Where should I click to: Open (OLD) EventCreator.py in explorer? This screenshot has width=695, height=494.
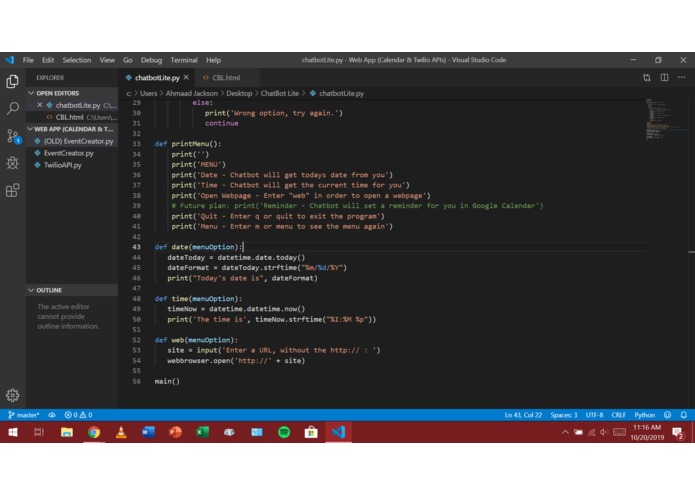pyautogui.click(x=74, y=141)
